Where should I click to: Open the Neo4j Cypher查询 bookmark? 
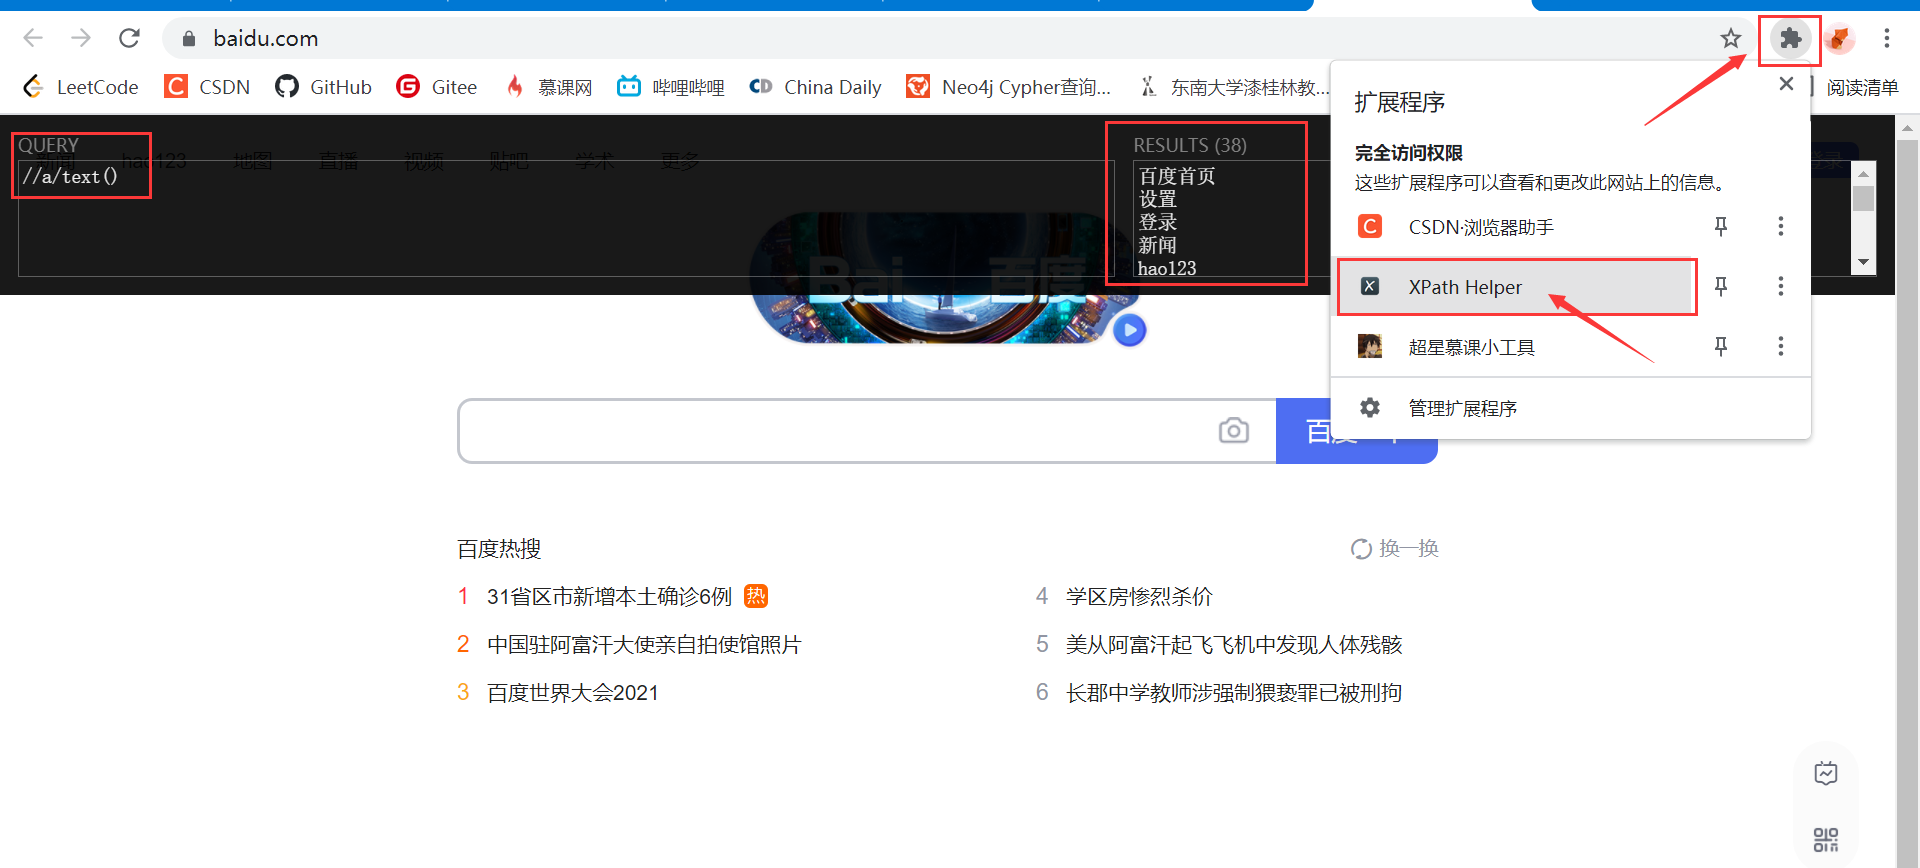[x=1008, y=87]
